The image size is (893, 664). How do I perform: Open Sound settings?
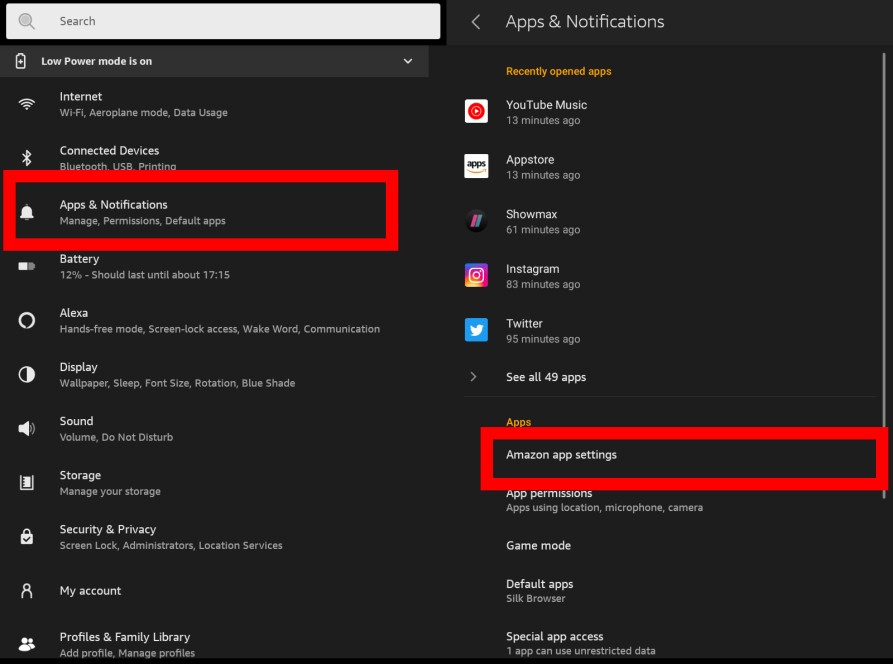click(x=214, y=429)
